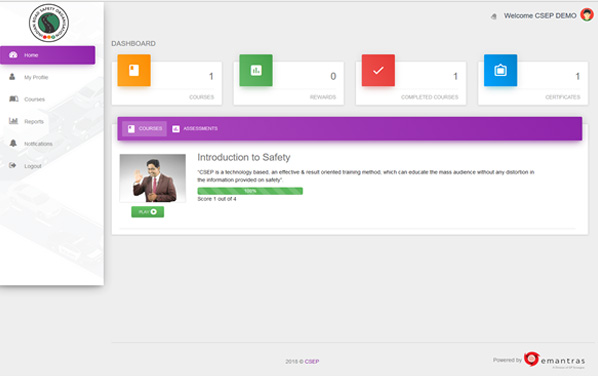
Task: Click the Home dashboard gauge icon
Action: [x=13, y=55]
